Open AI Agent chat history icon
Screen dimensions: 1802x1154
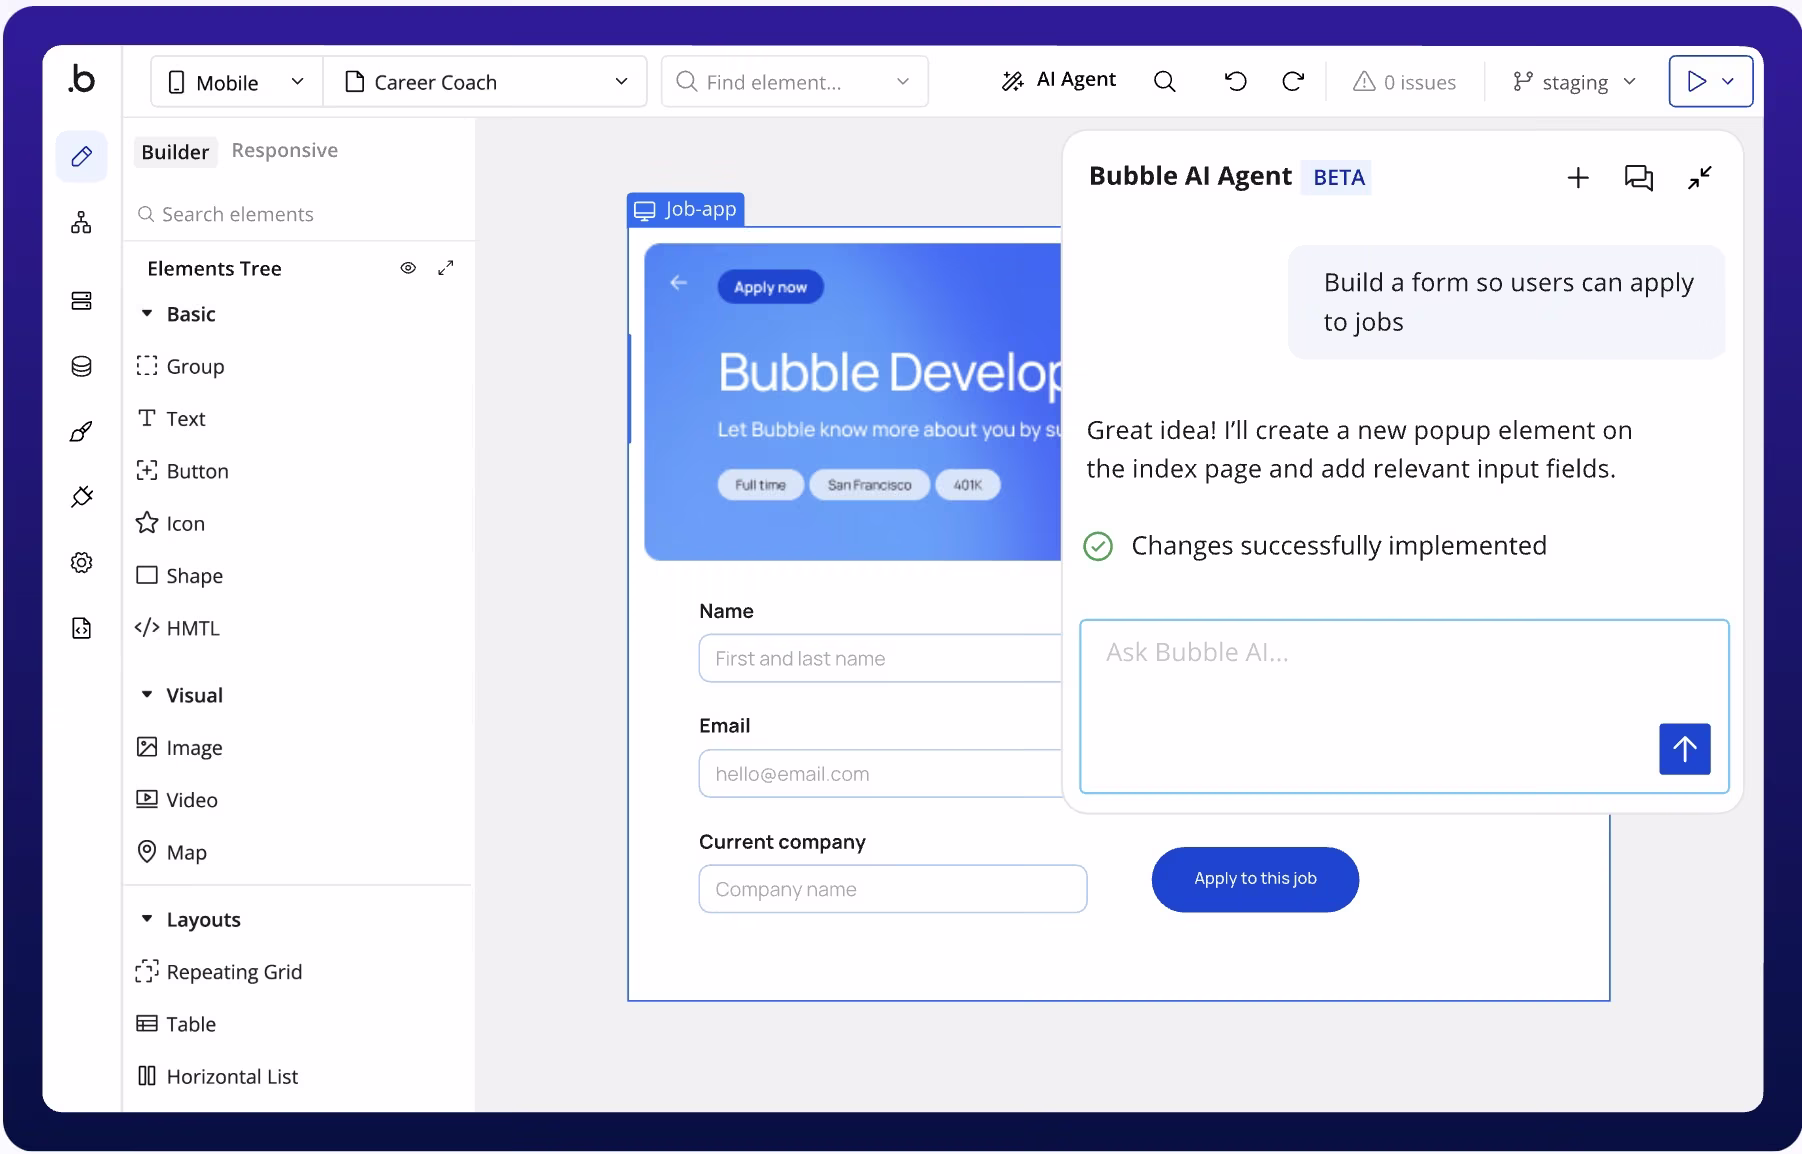1639,178
